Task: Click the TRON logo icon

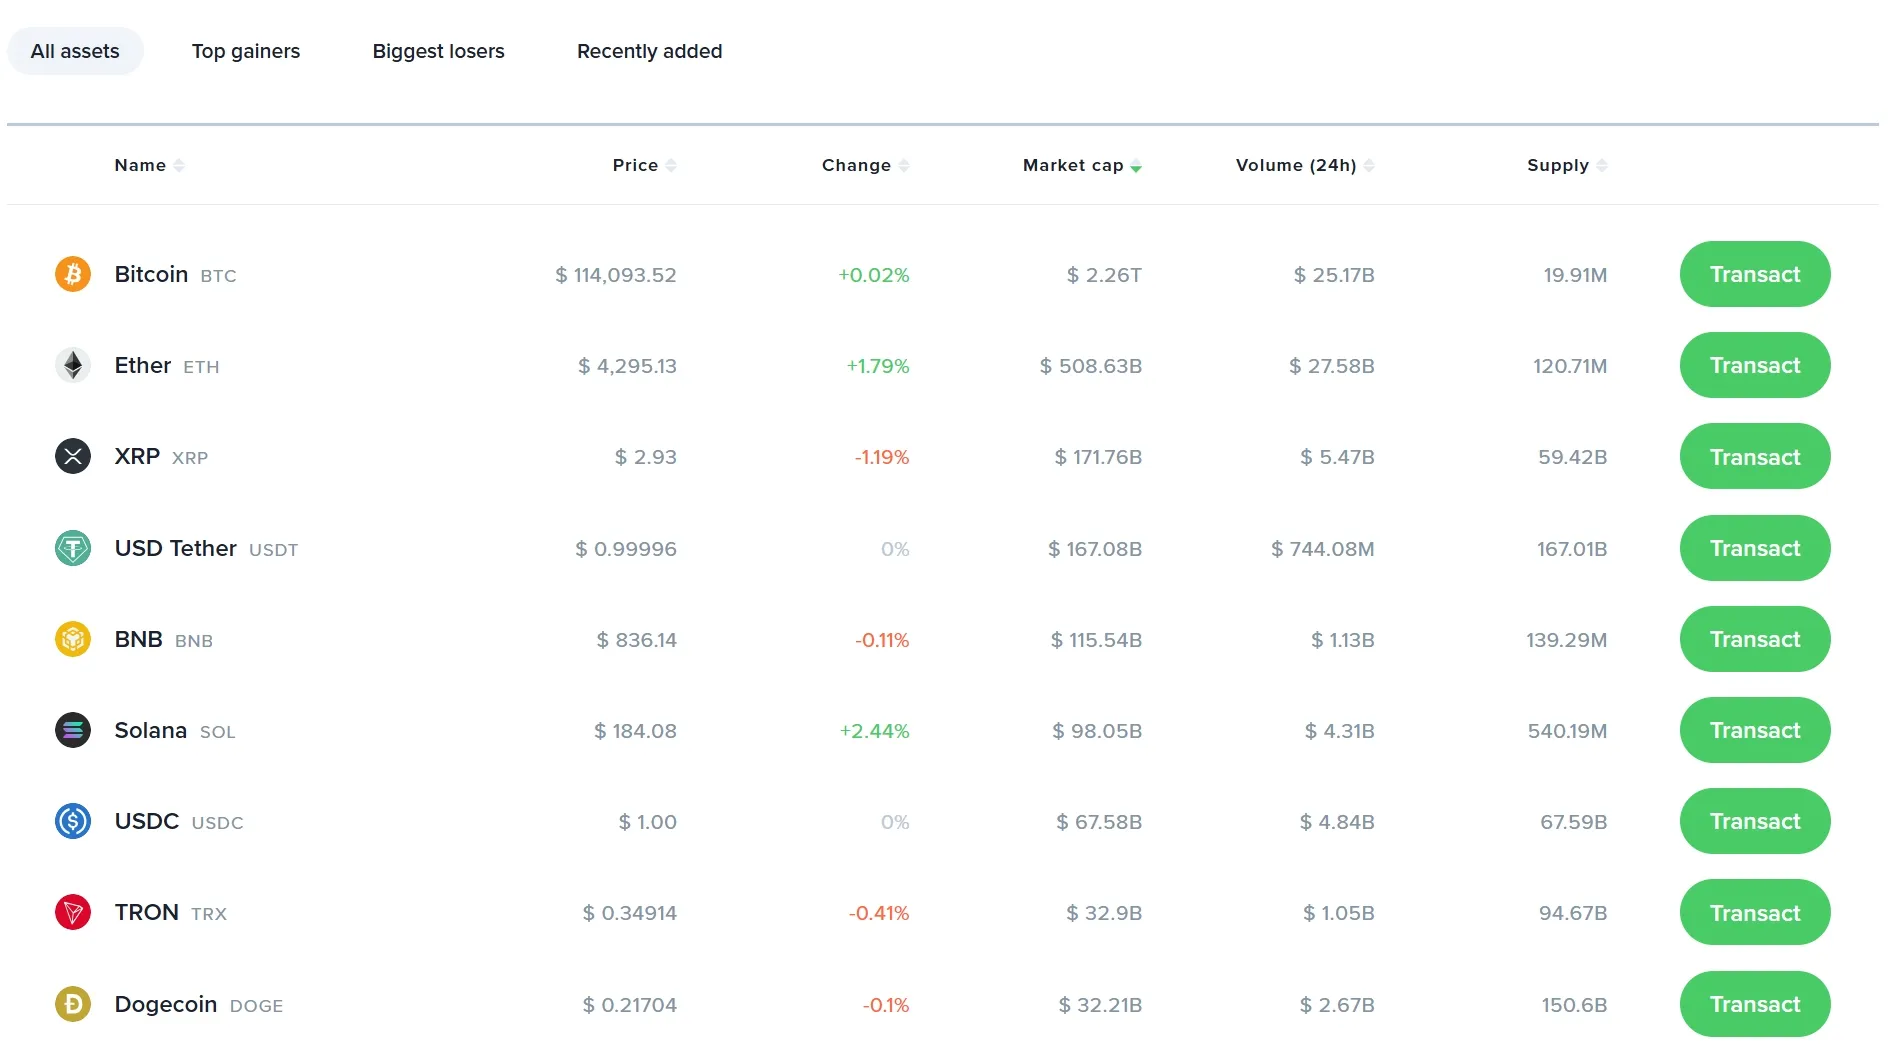Action: point(73,913)
